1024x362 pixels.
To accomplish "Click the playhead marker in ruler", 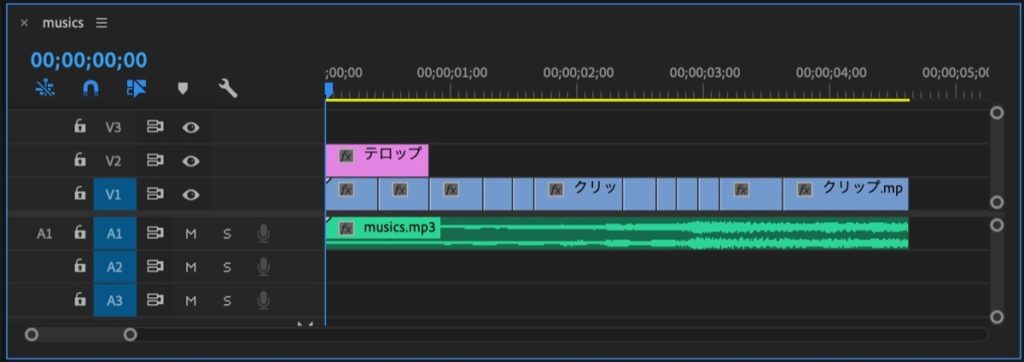I will tap(329, 90).
